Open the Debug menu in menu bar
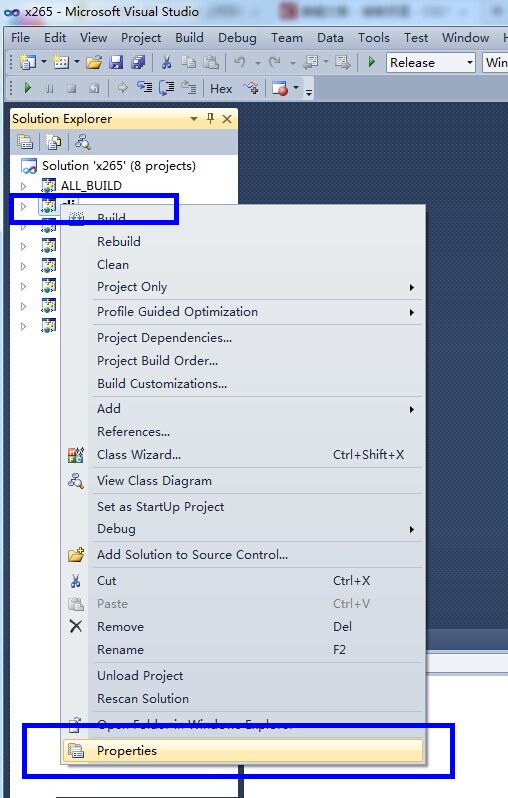 237,38
